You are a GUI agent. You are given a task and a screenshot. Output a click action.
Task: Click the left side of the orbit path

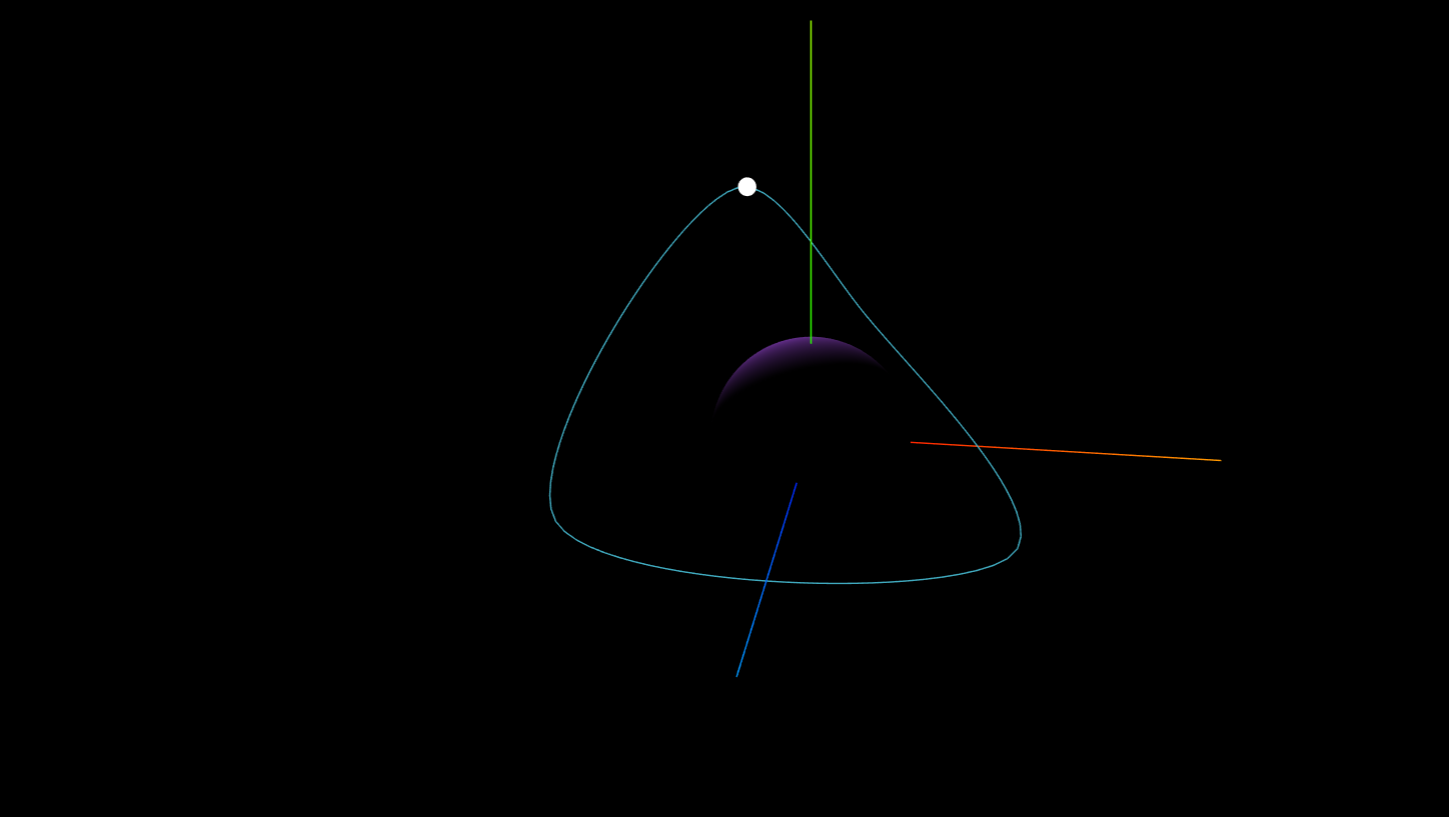552,500
